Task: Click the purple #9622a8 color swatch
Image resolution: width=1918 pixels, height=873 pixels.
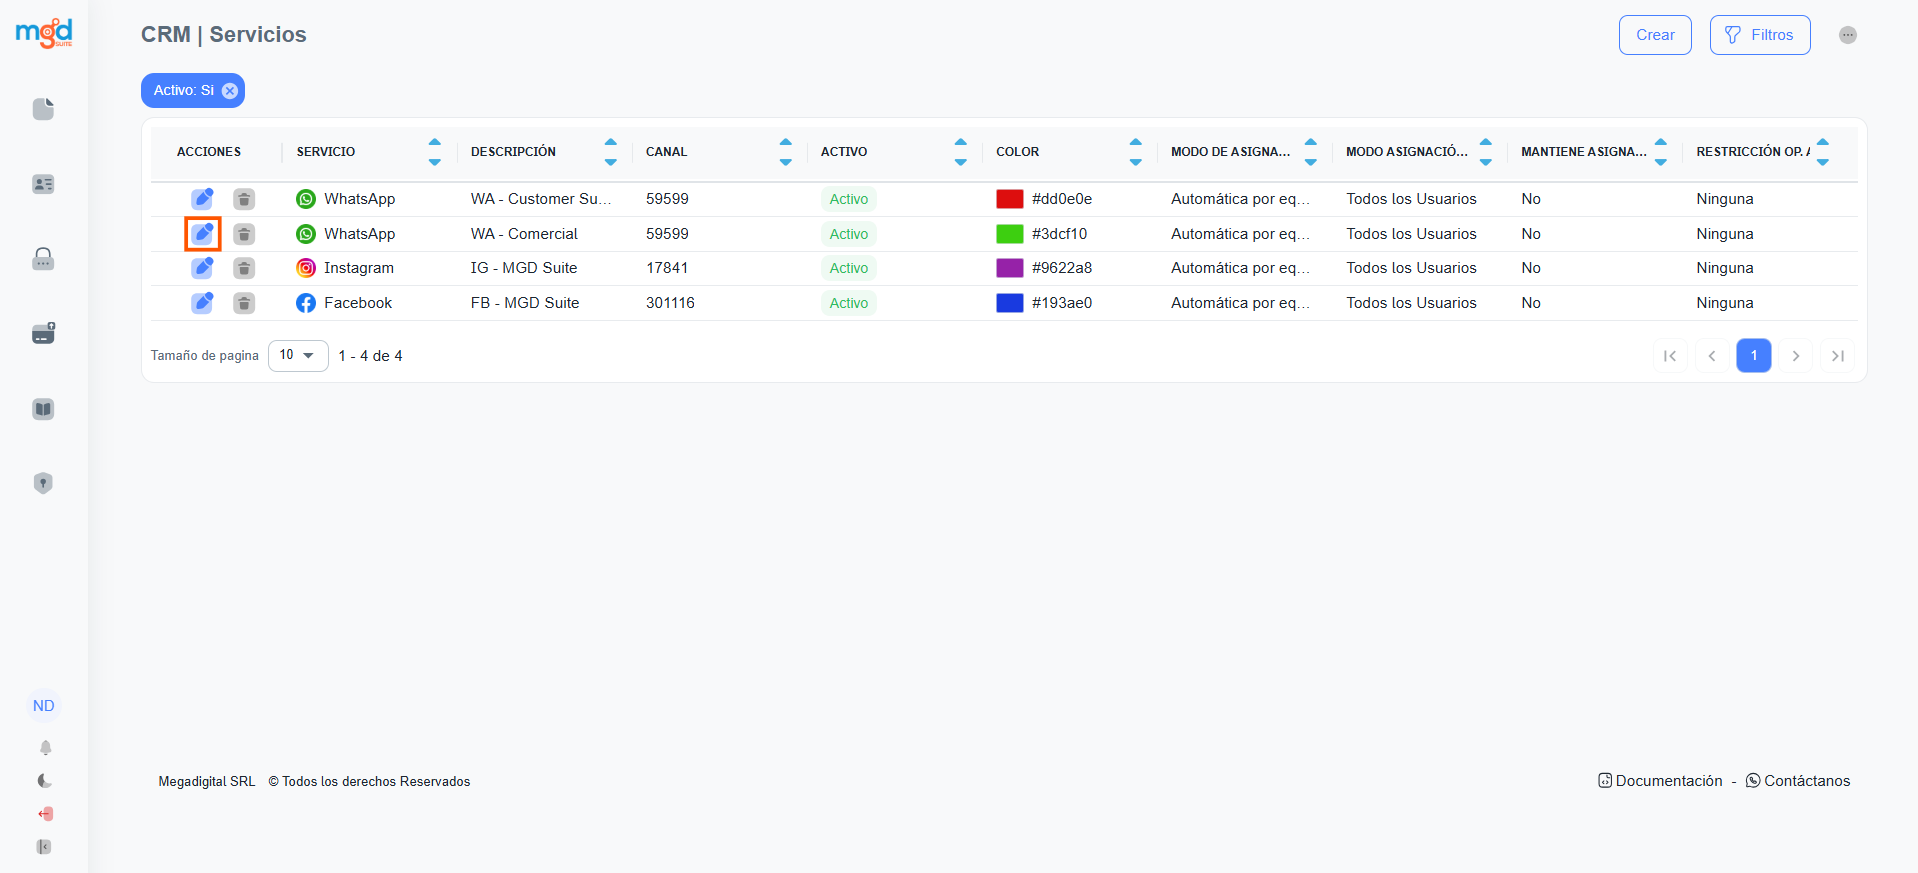Action: click(x=1009, y=268)
